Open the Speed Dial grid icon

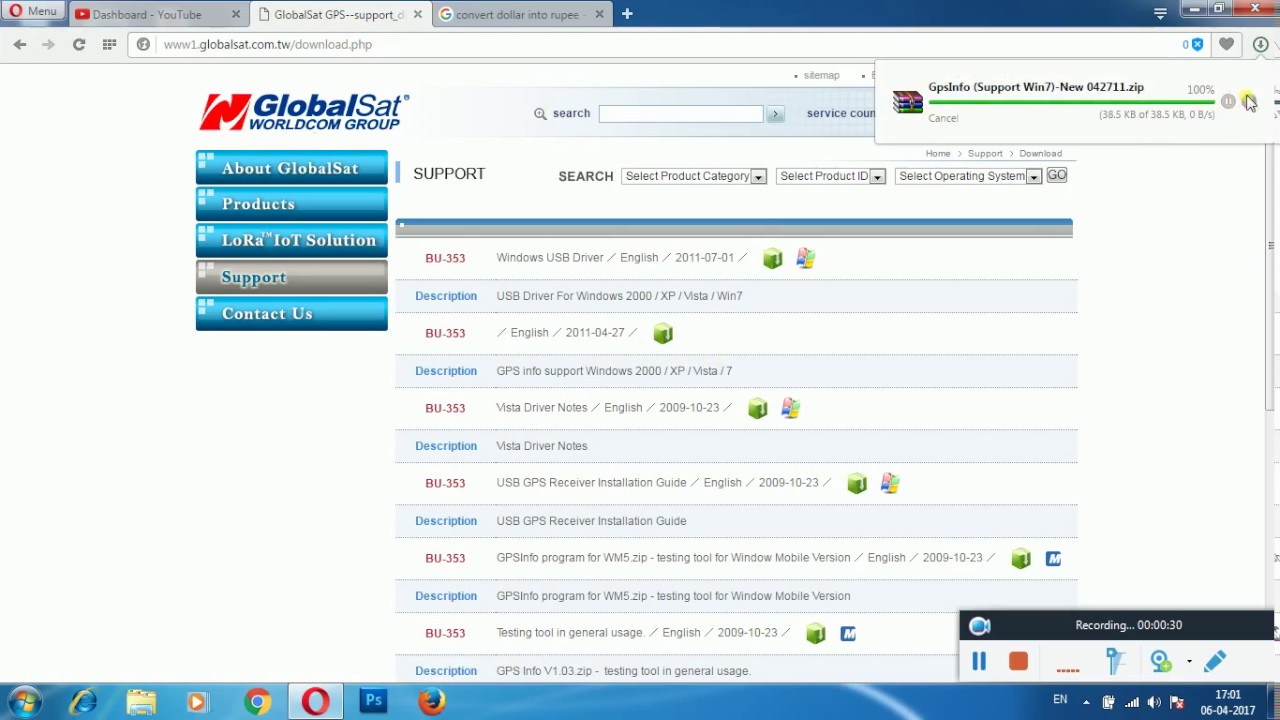[x=109, y=44]
